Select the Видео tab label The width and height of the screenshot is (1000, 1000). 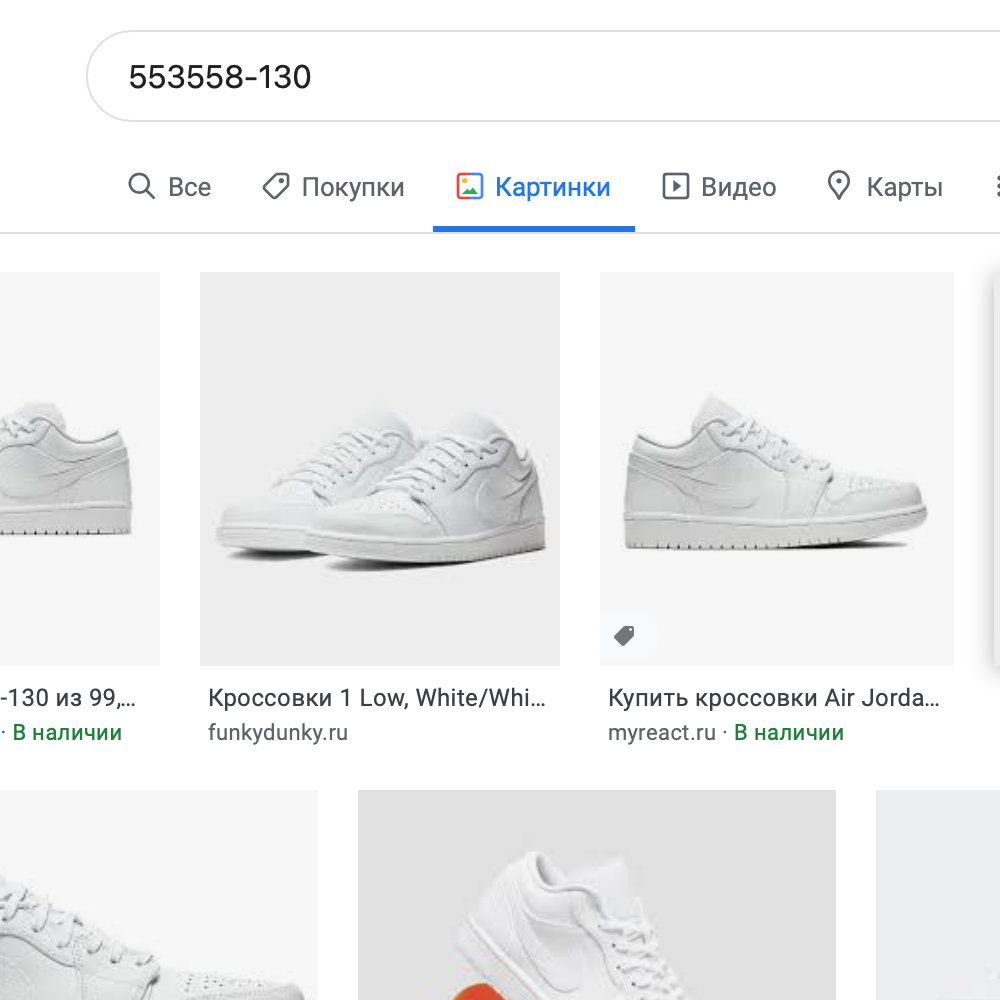click(x=738, y=187)
